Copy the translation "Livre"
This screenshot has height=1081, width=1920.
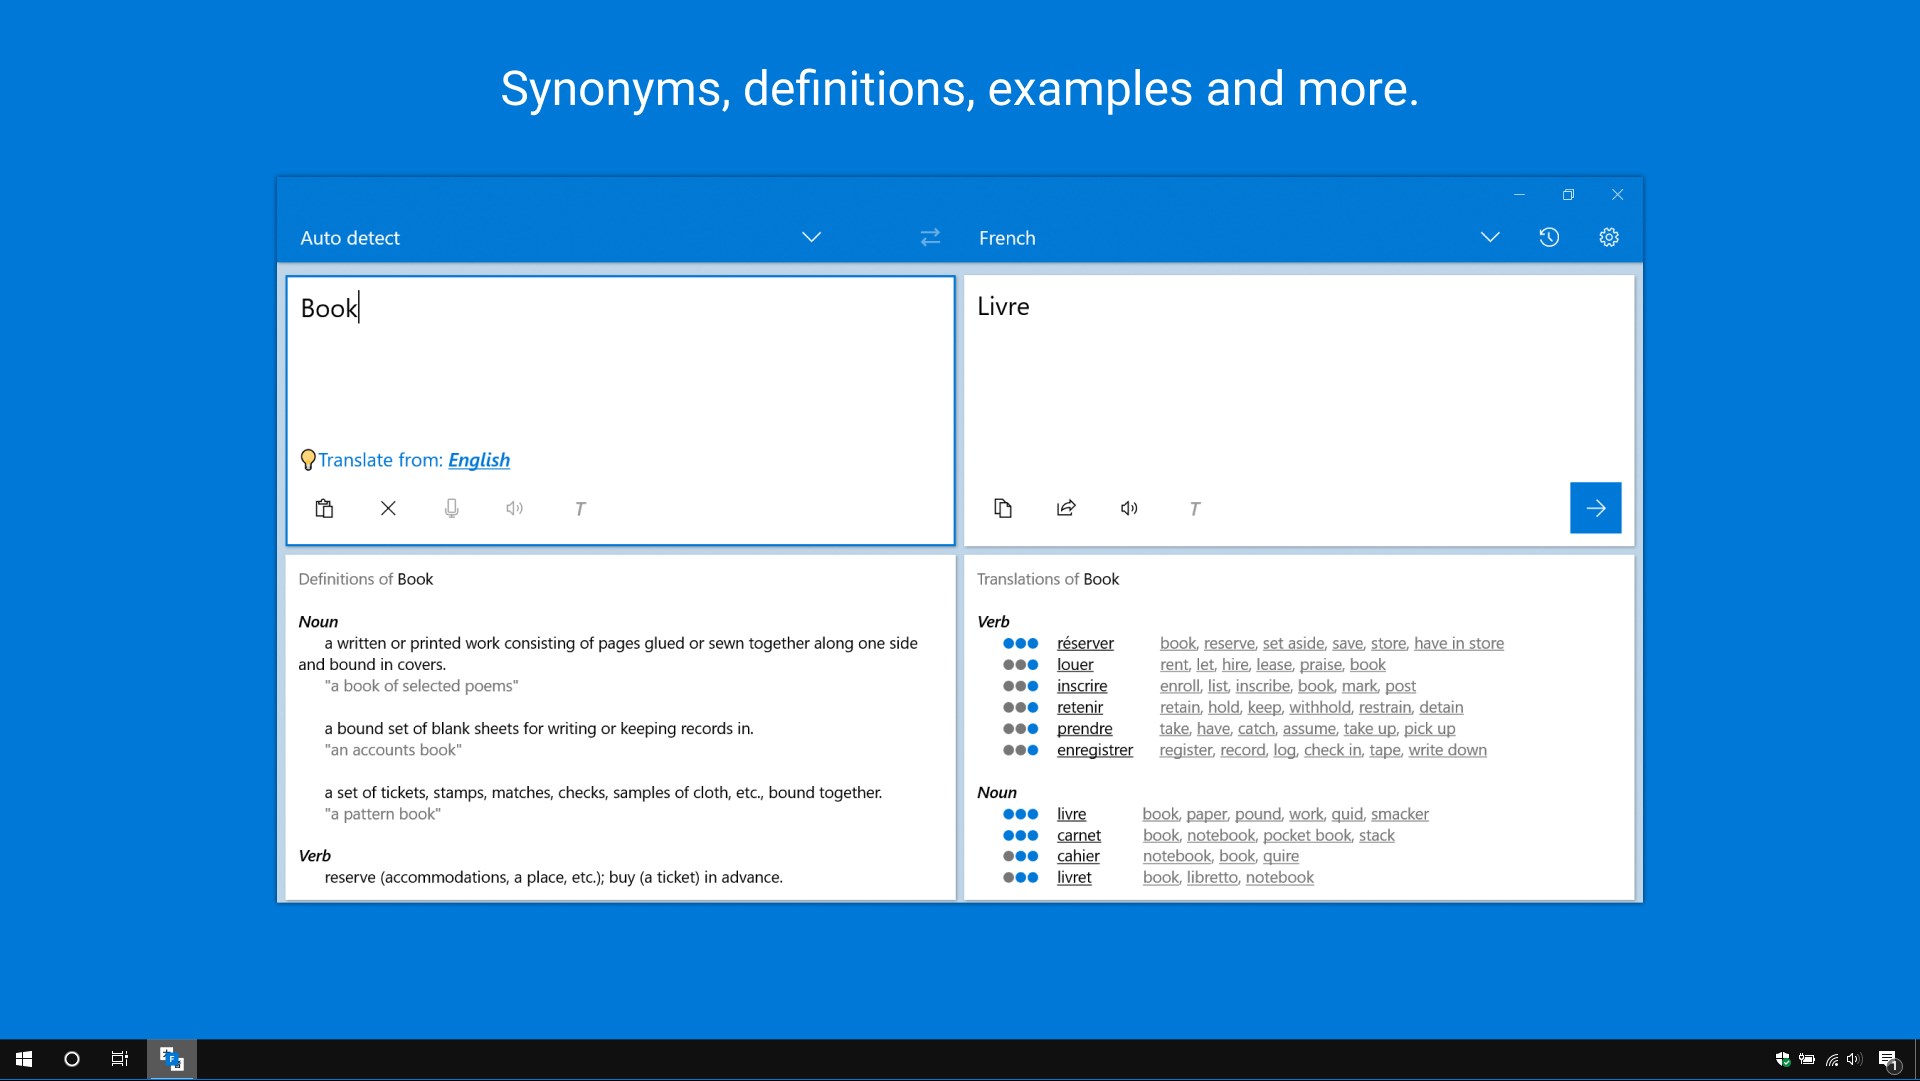[1004, 509]
